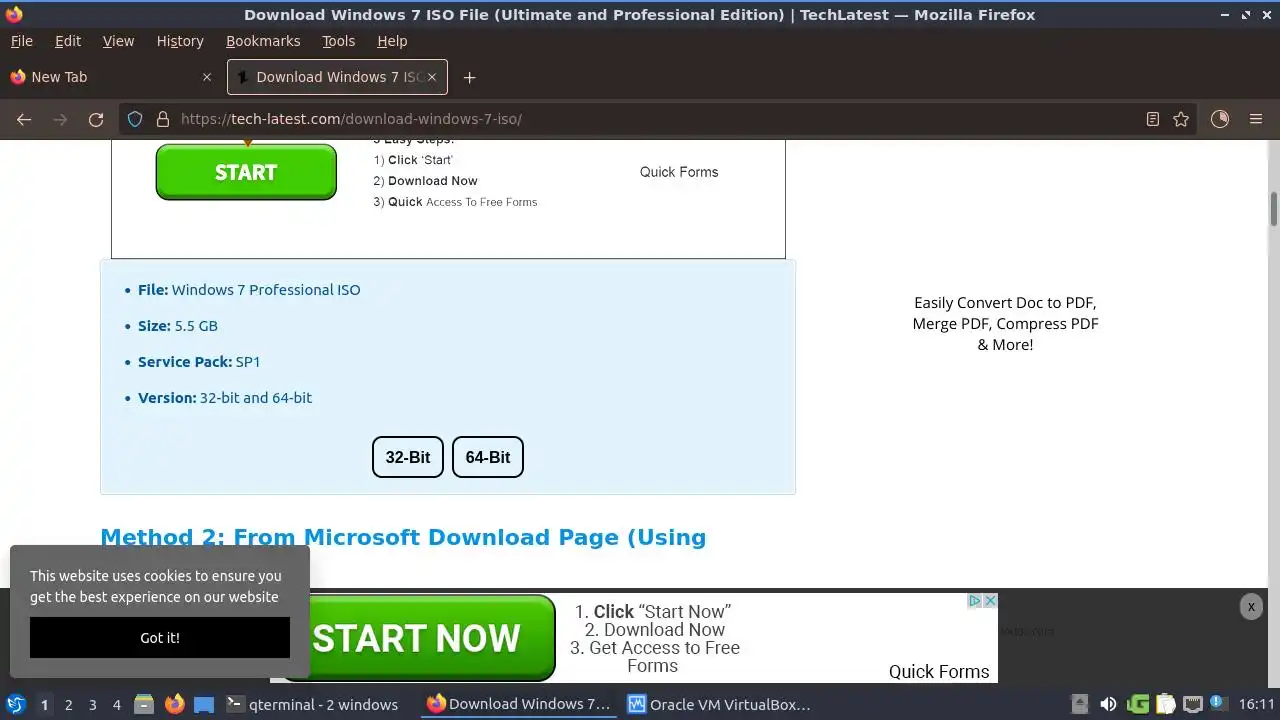This screenshot has width=1280, height=720.
Task: Switch to Oracle VM VirtualBox taskbar entry
Action: pos(719,704)
